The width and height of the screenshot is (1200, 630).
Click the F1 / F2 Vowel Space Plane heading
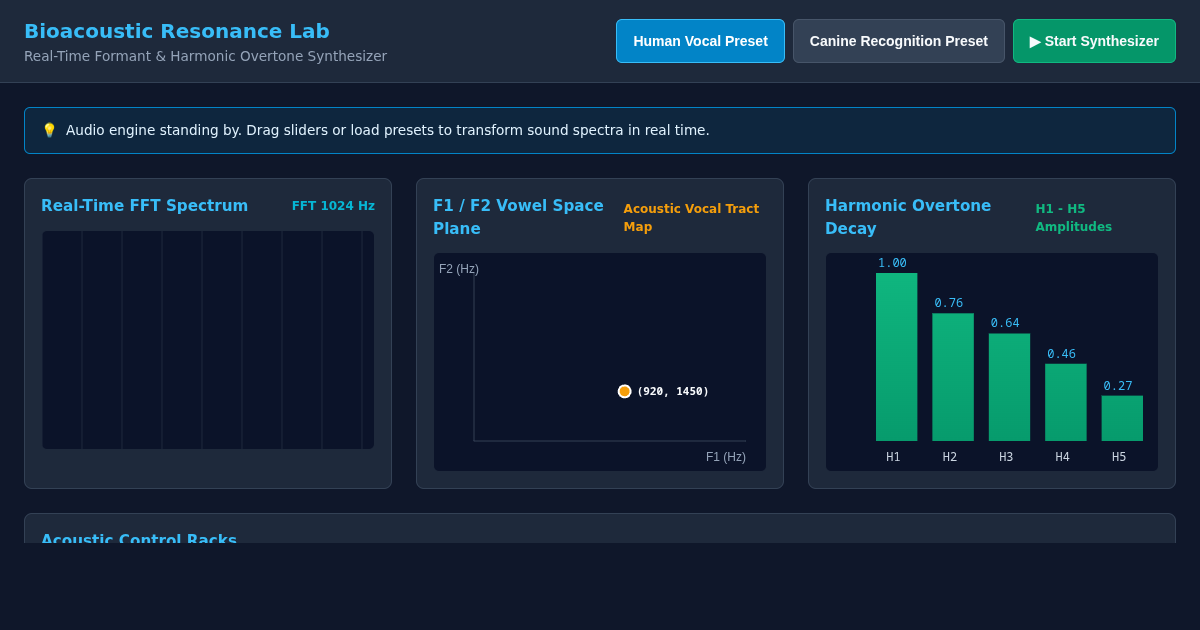518,217
